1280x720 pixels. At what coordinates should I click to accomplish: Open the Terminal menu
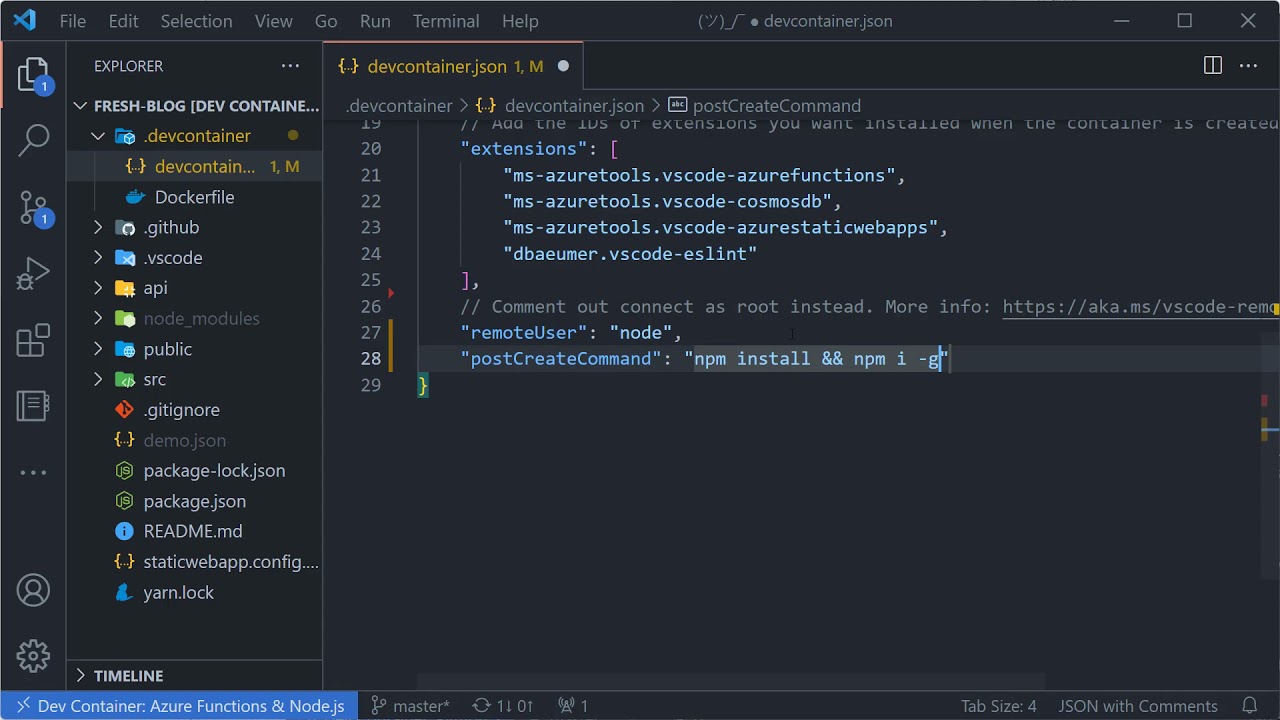tap(446, 21)
